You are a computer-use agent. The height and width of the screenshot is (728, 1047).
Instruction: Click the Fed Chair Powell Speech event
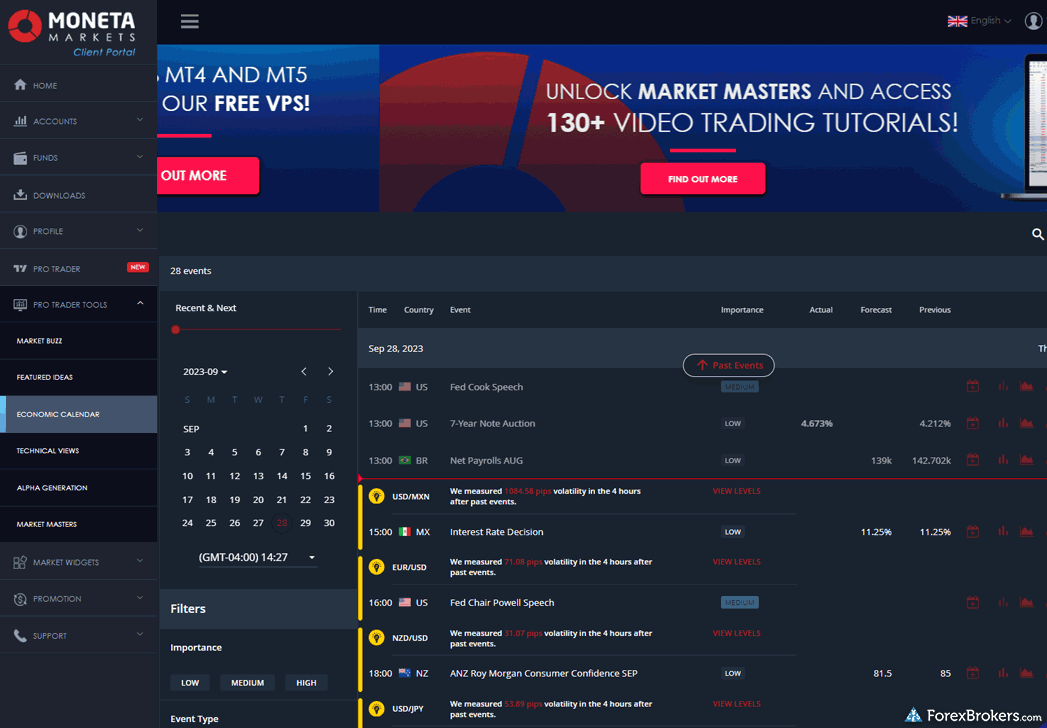pyautogui.click(x=502, y=602)
